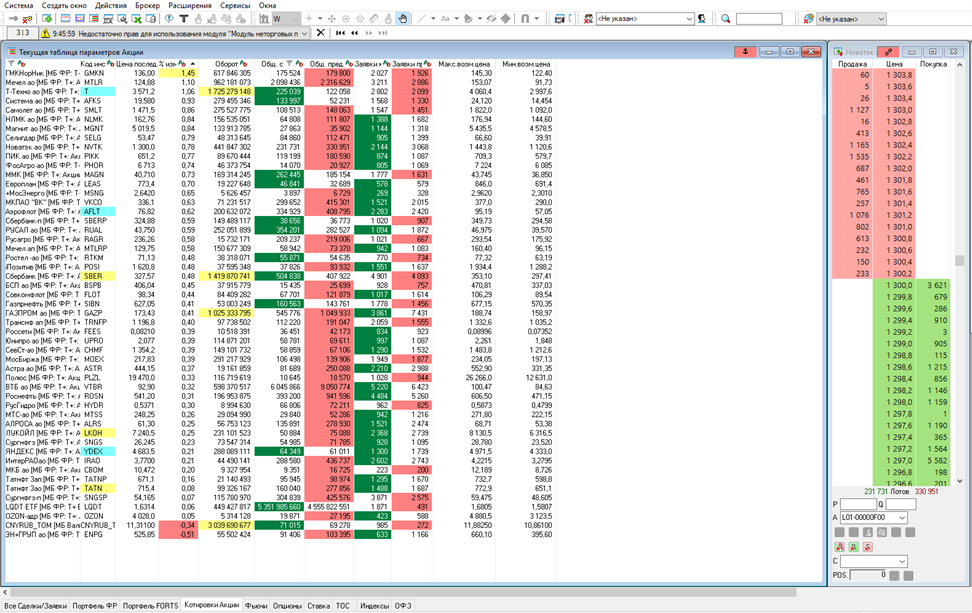This screenshot has height=613, width=972.
Task: Click the -0,51 percent change cell
Action: click(179, 534)
